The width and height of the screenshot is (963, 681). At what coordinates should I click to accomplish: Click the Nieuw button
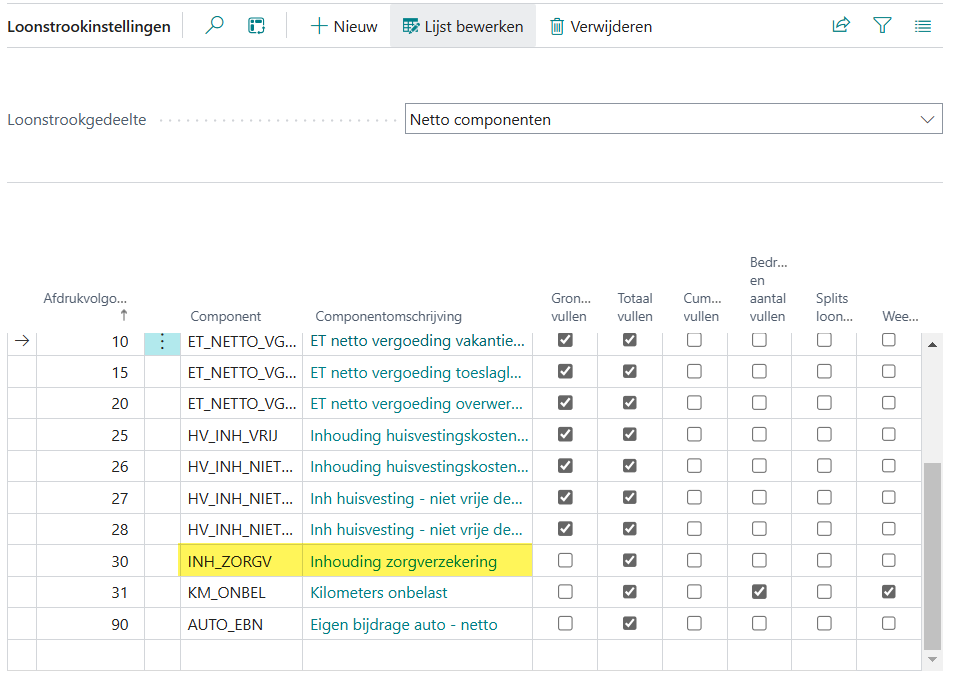tap(344, 26)
